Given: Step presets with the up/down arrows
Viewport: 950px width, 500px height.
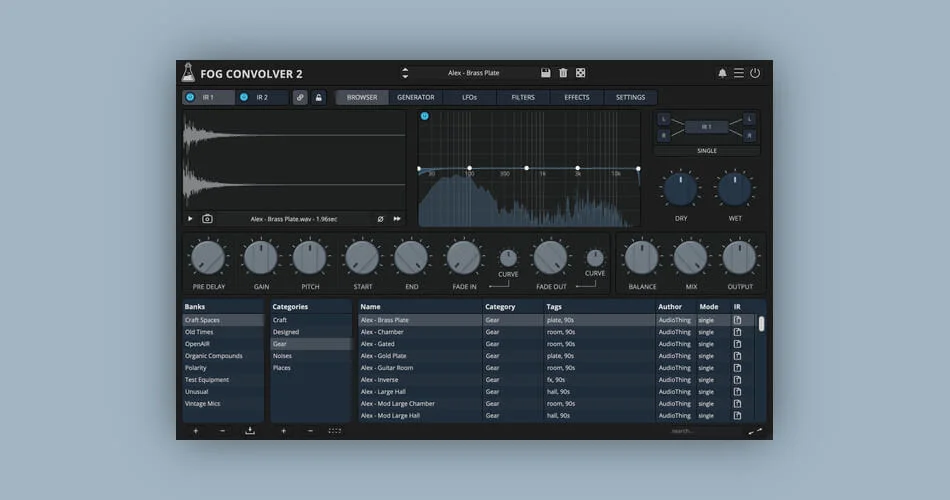Looking at the screenshot, I should [405, 73].
